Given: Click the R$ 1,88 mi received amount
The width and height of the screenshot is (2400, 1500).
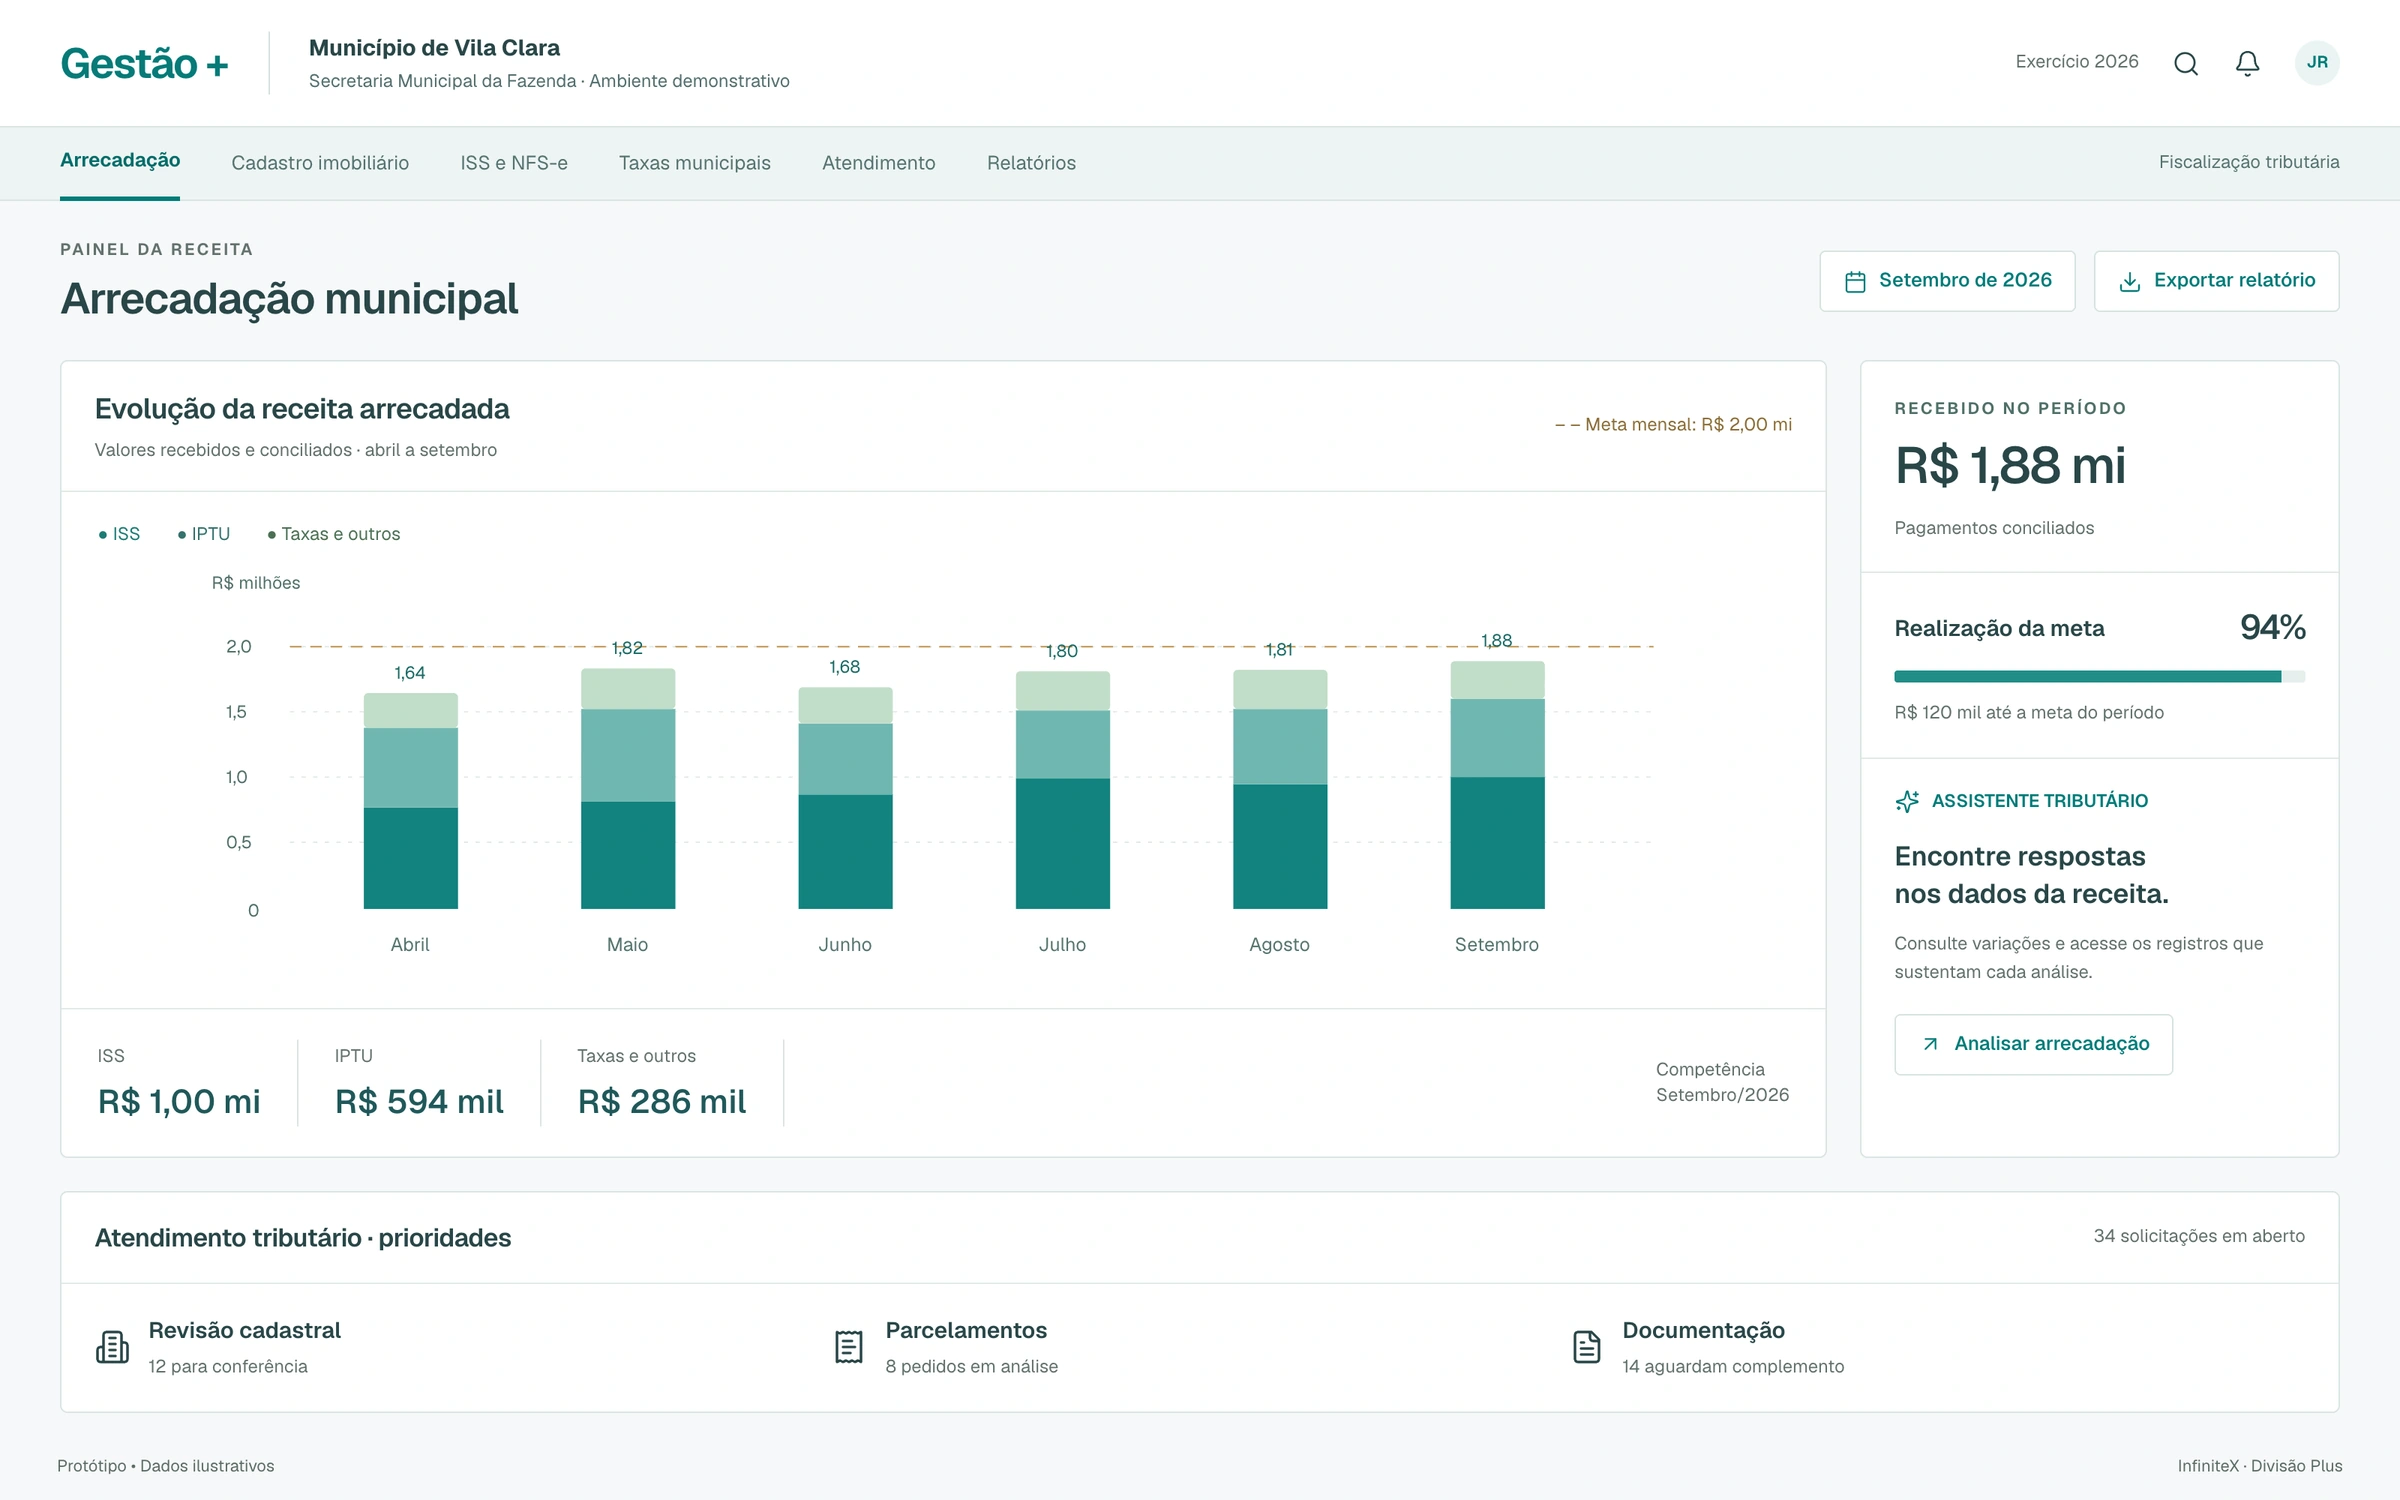Looking at the screenshot, I should coord(2010,466).
